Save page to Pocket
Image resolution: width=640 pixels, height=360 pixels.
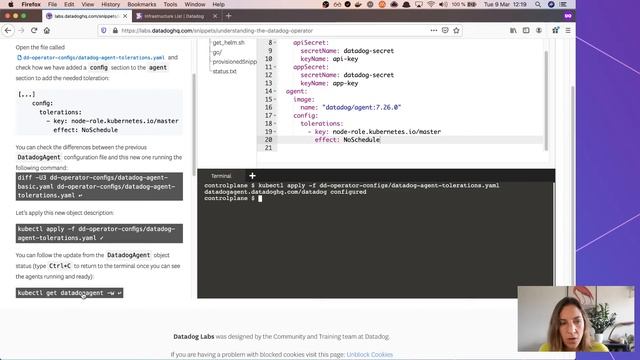[445, 30]
